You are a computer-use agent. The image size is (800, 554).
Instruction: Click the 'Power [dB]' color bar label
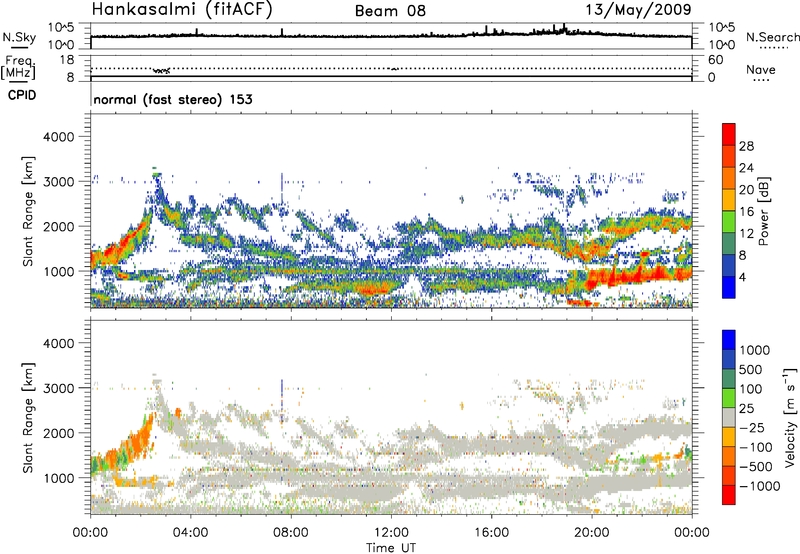(763, 211)
